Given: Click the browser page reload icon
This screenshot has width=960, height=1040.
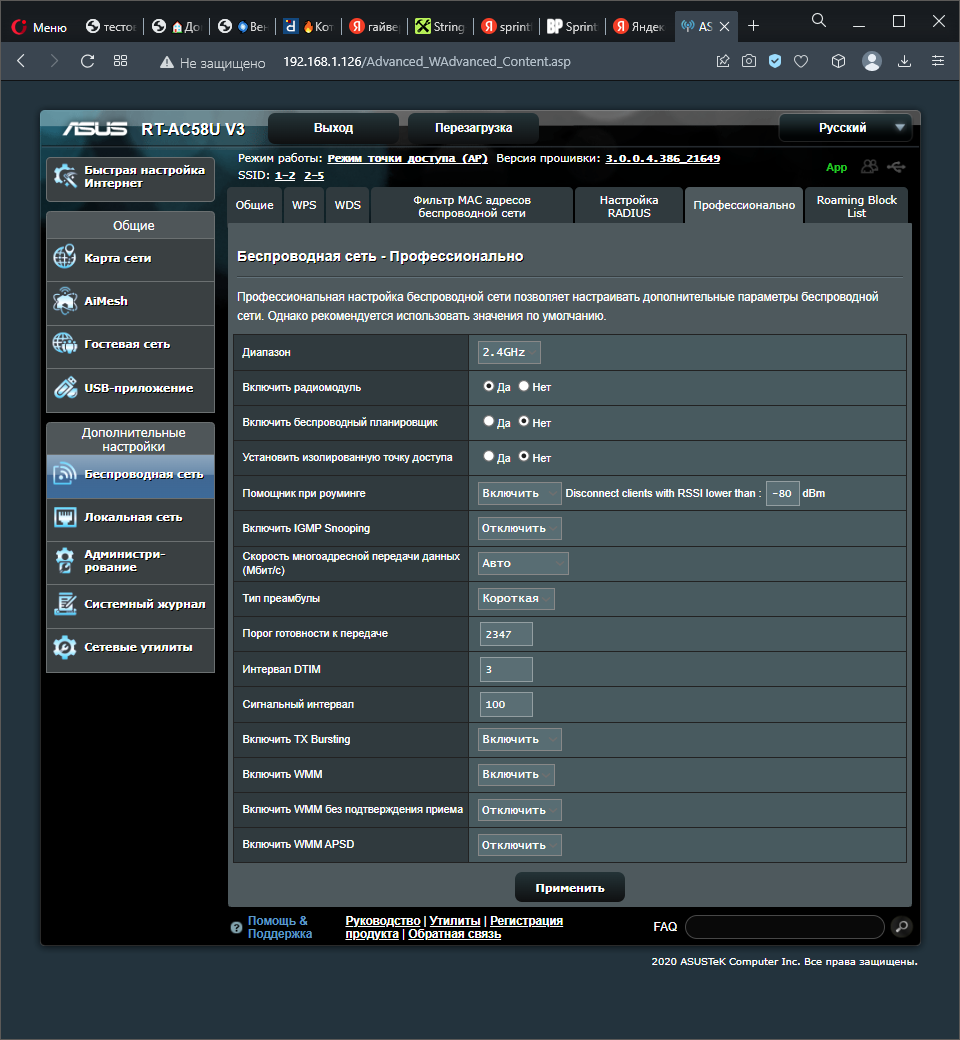Looking at the screenshot, I should tap(87, 61).
